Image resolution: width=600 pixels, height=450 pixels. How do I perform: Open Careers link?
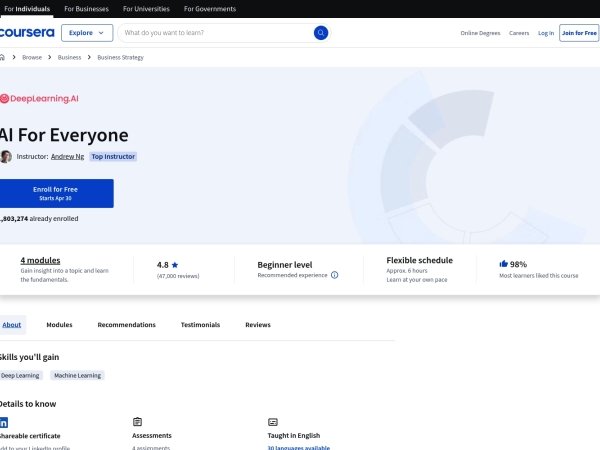519,33
